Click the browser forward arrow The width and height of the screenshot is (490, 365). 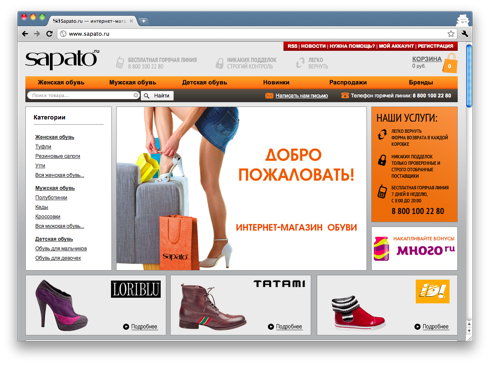point(37,34)
